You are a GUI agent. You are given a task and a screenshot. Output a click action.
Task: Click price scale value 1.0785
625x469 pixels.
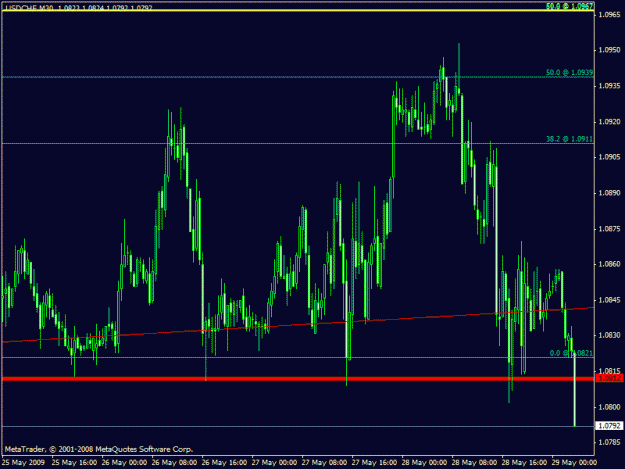tap(609, 442)
